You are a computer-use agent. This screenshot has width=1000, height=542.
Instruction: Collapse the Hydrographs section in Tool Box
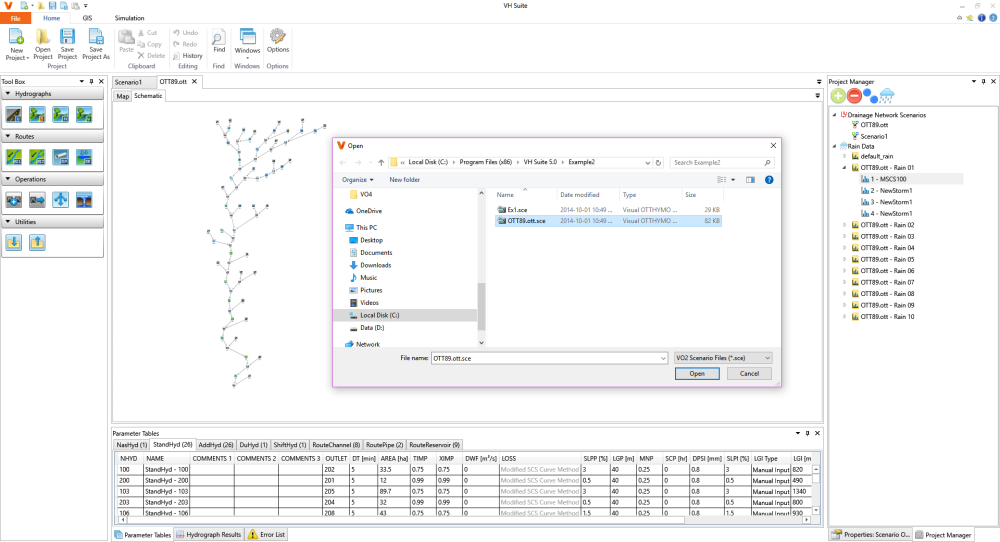point(8,94)
